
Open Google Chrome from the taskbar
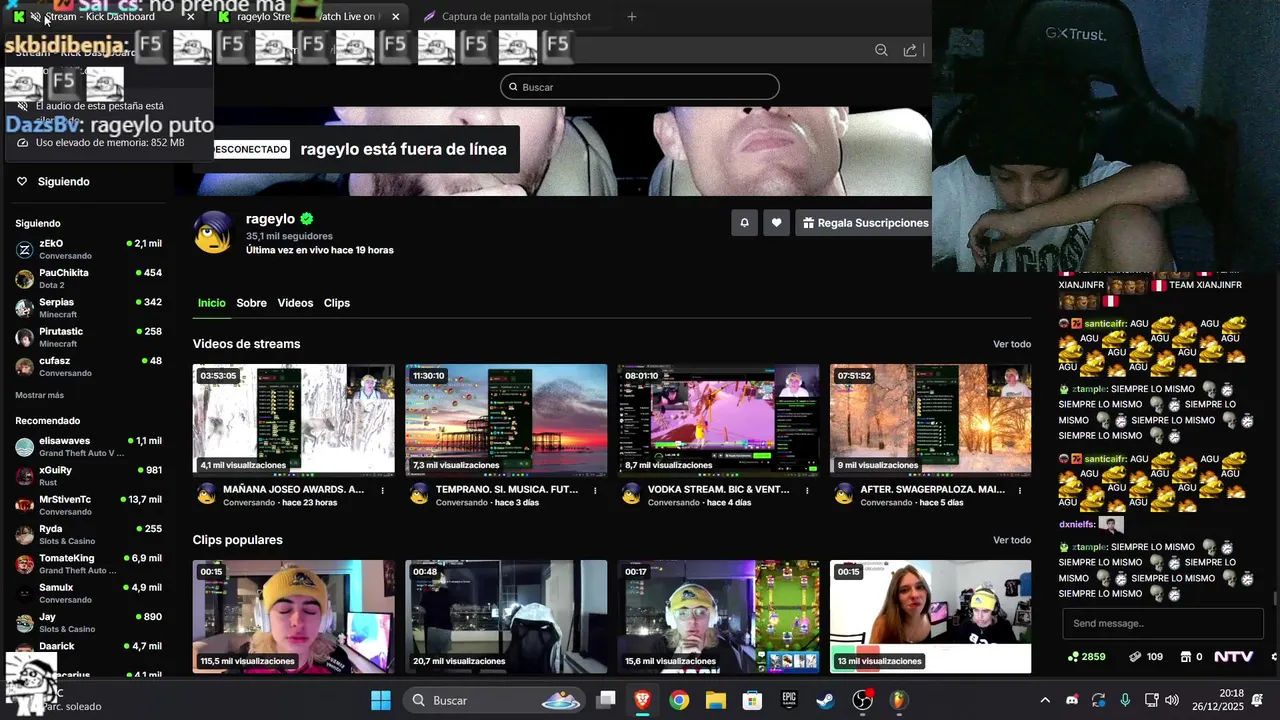(x=679, y=700)
